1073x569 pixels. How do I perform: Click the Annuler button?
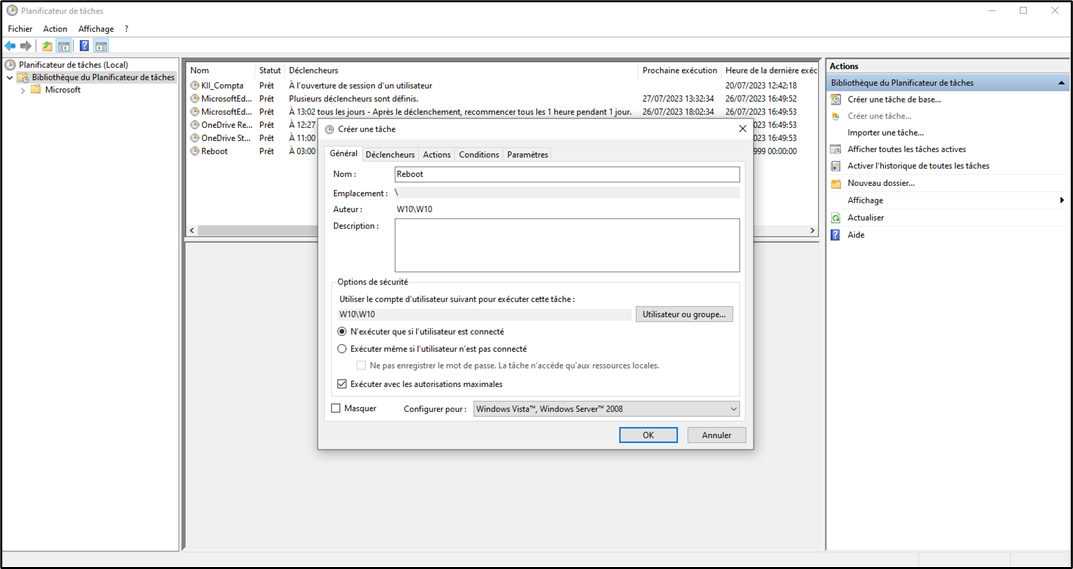click(716, 435)
